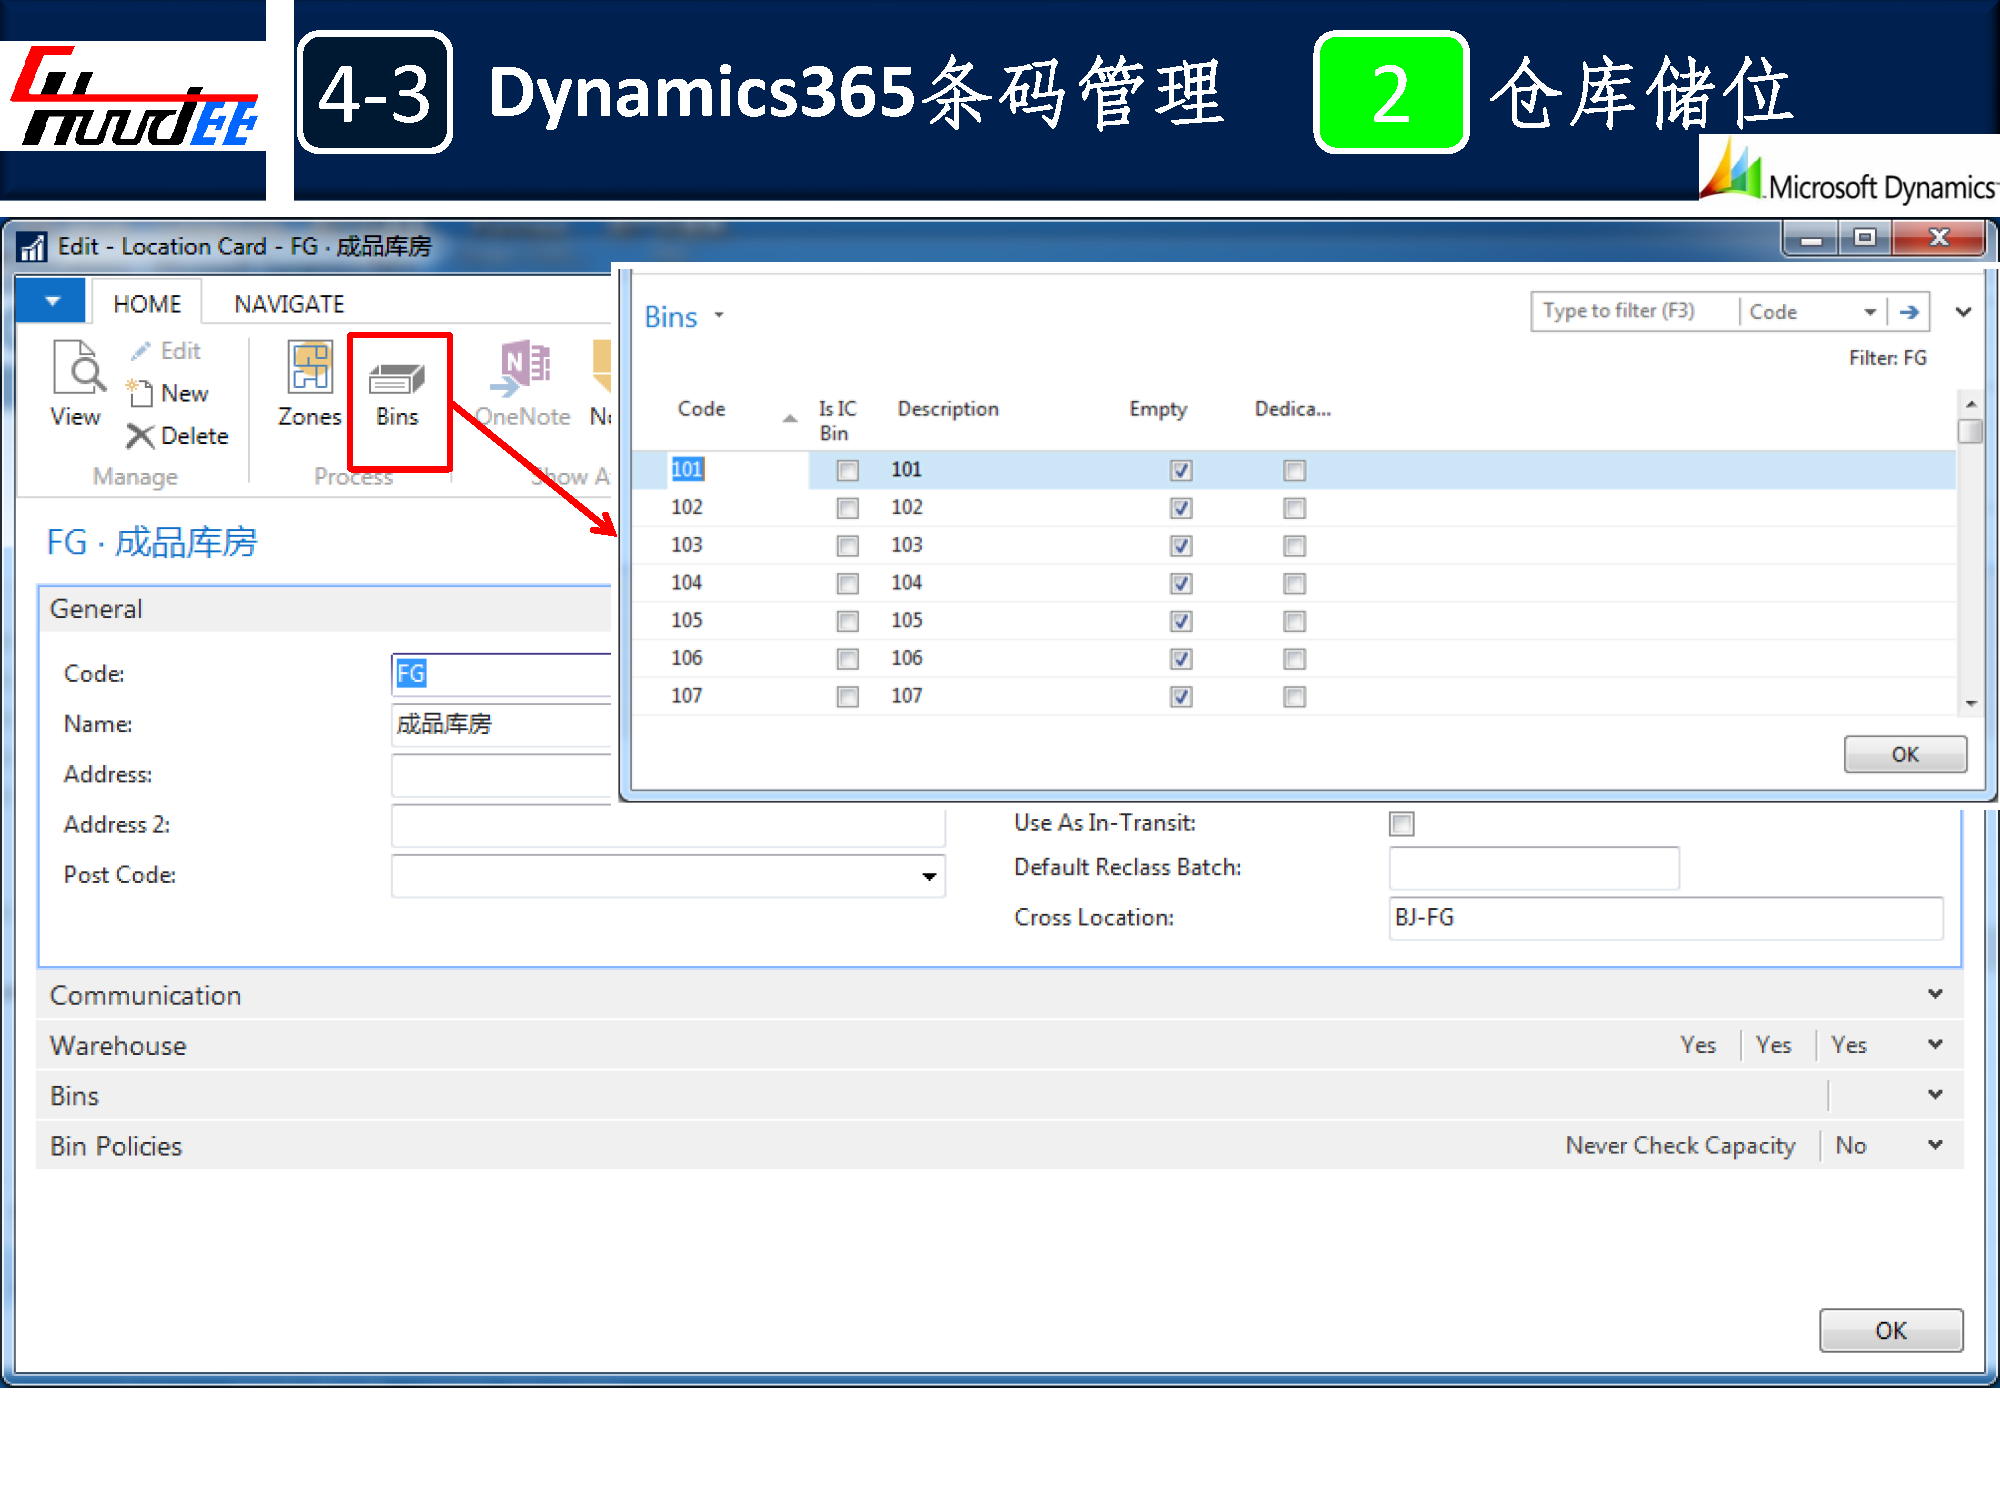Click the New document icon
The width and height of the screenshot is (2000, 1508).
[x=140, y=393]
